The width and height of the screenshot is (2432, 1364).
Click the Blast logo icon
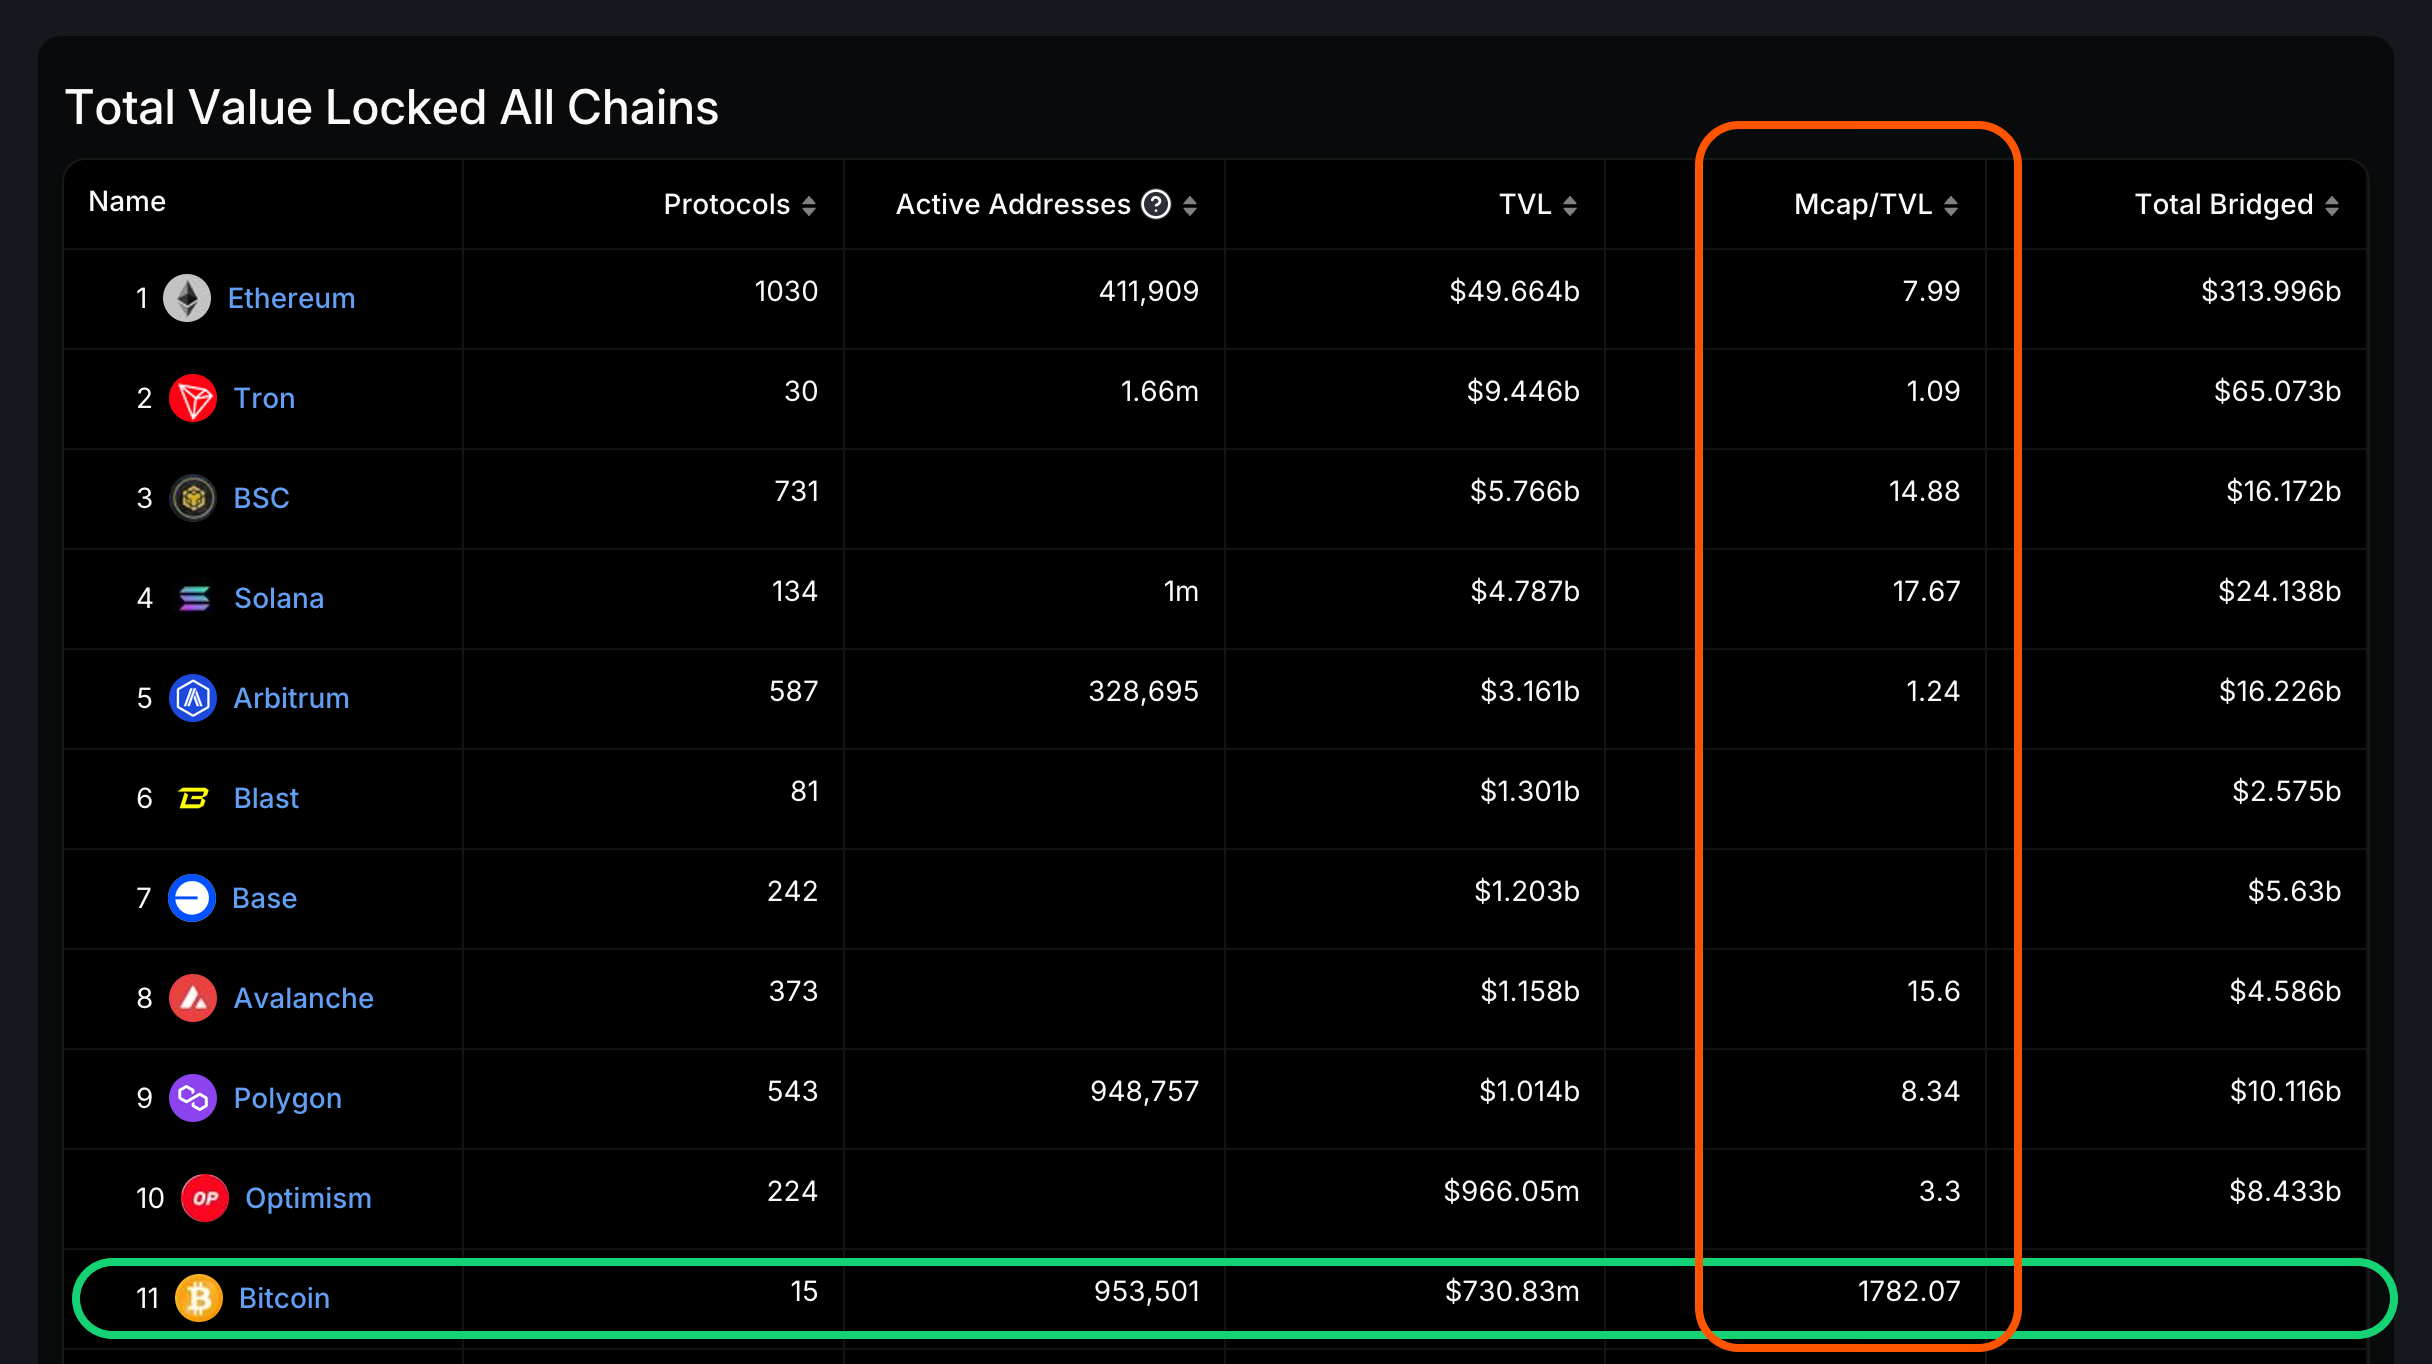click(x=194, y=798)
